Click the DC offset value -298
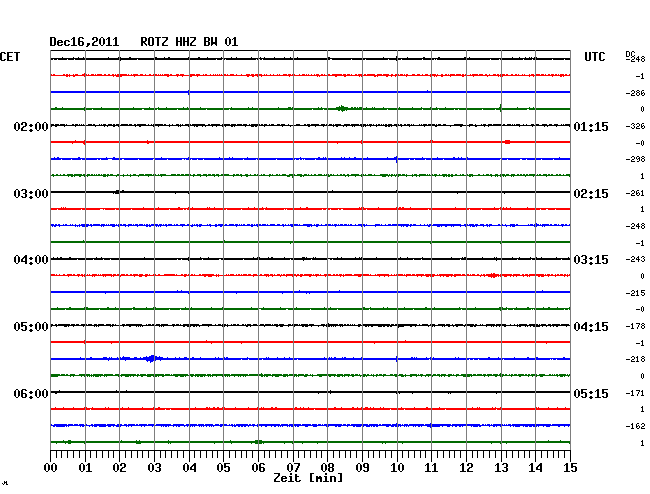 click(635, 159)
